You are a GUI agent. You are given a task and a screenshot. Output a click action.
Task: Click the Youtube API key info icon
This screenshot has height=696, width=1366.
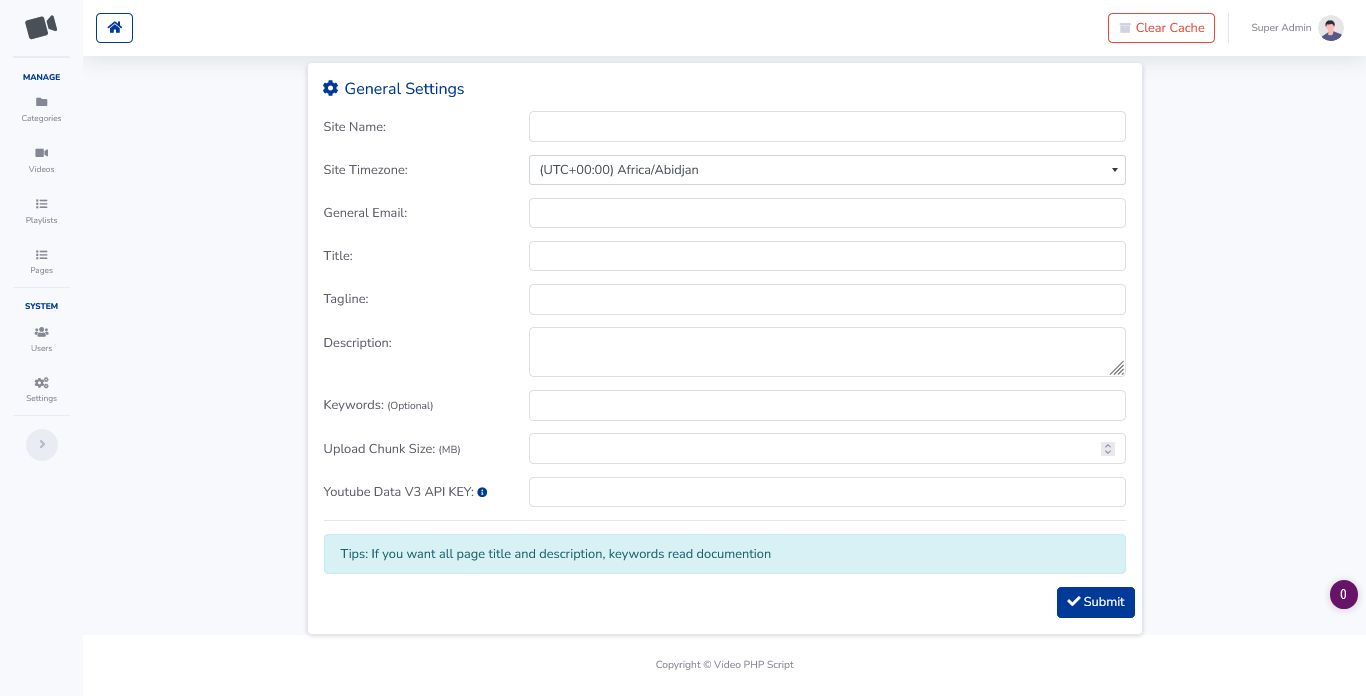point(482,492)
